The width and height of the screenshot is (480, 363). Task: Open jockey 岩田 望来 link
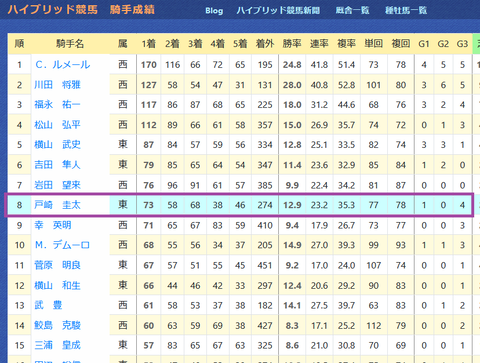(x=57, y=185)
